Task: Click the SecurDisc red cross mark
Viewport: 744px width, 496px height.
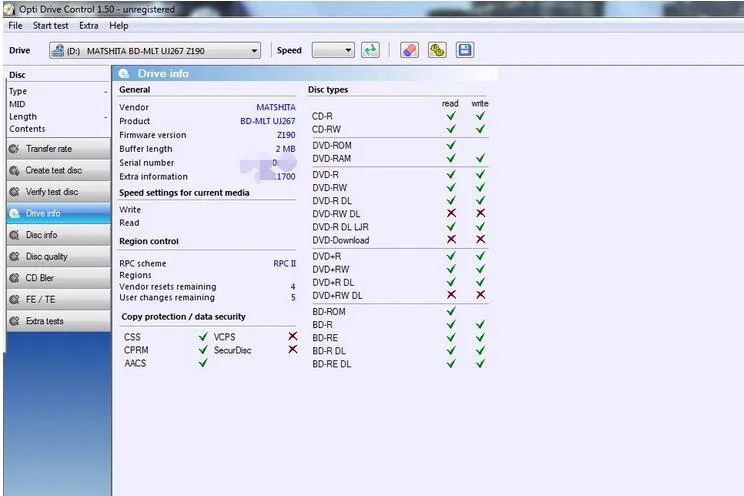Action: [x=293, y=349]
